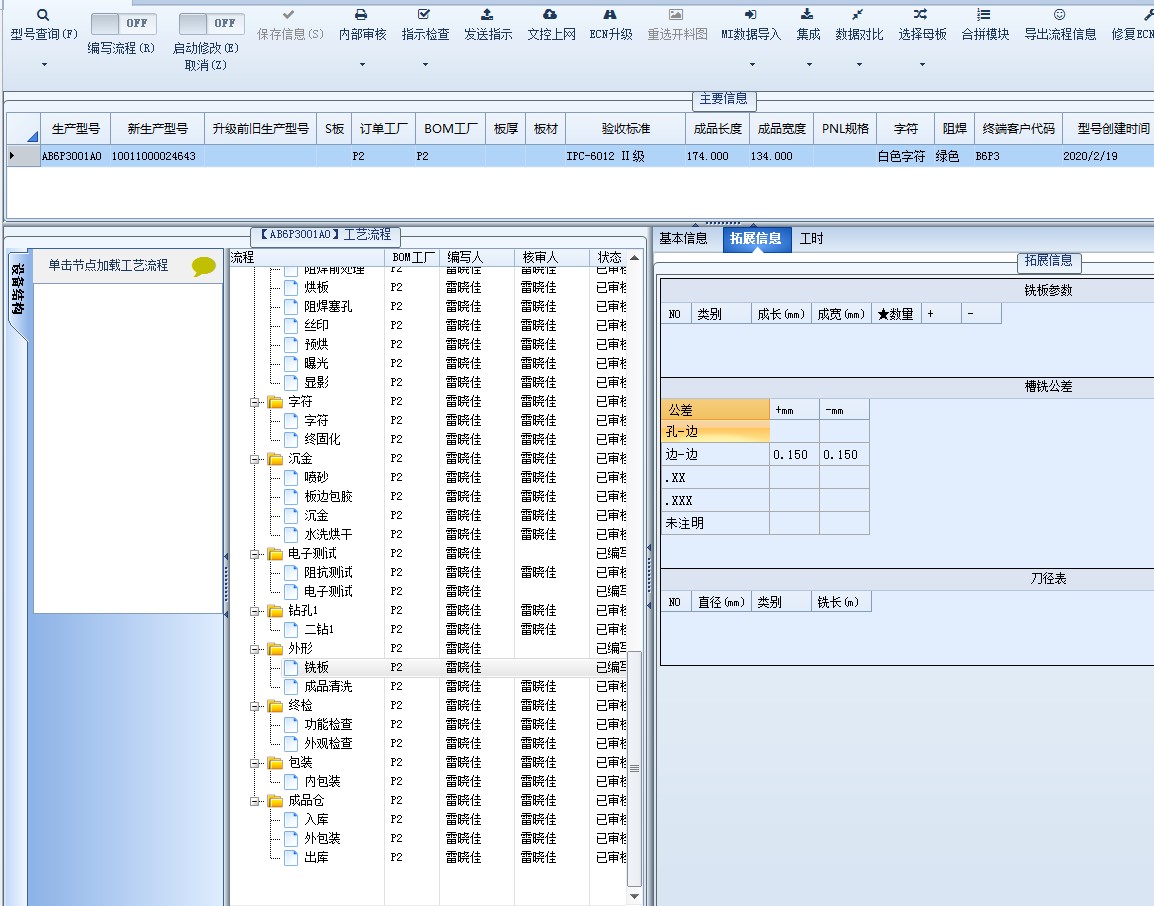Click 选择母板 shuffle icon
Image resolution: width=1154 pixels, height=906 pixels.
921,15
